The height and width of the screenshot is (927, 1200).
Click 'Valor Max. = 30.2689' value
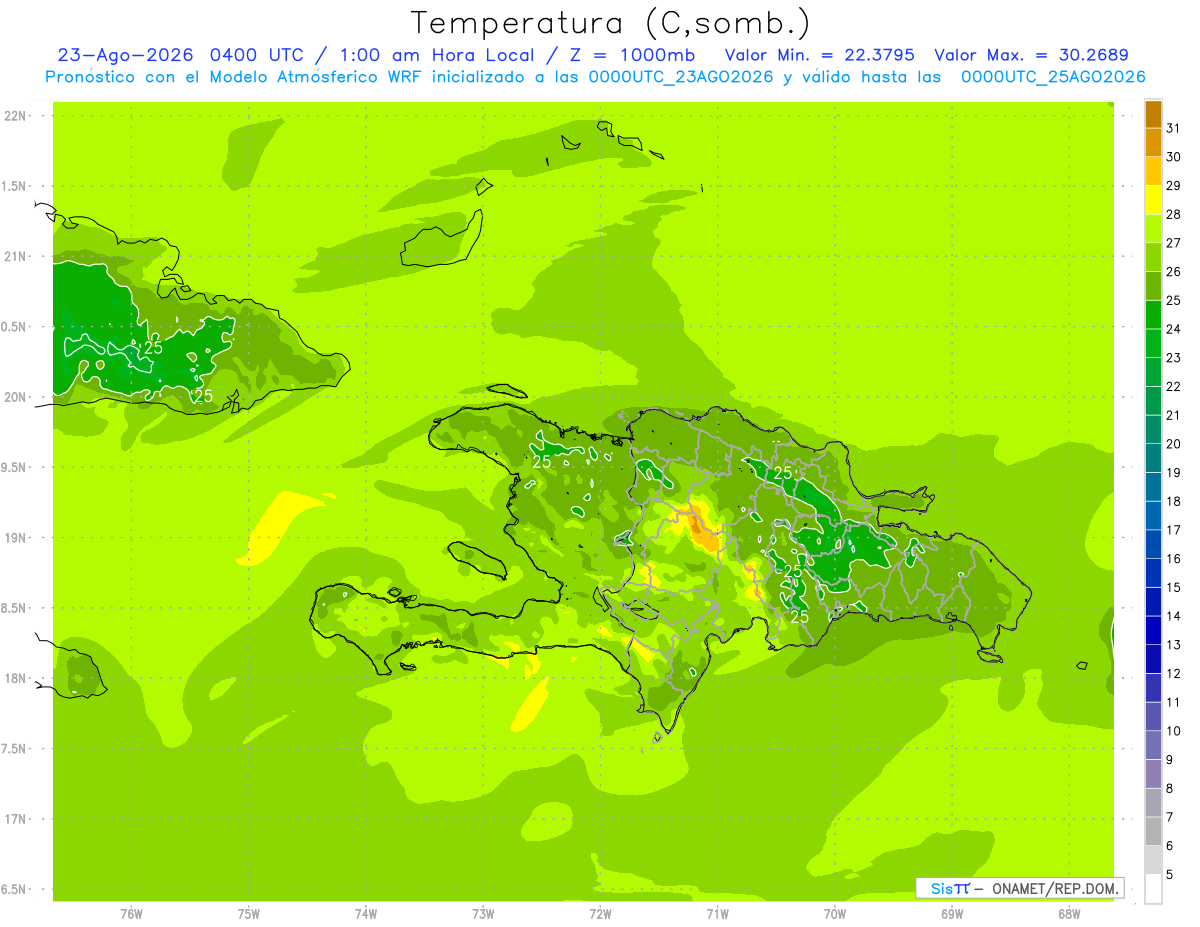(x=1031, y=56)
